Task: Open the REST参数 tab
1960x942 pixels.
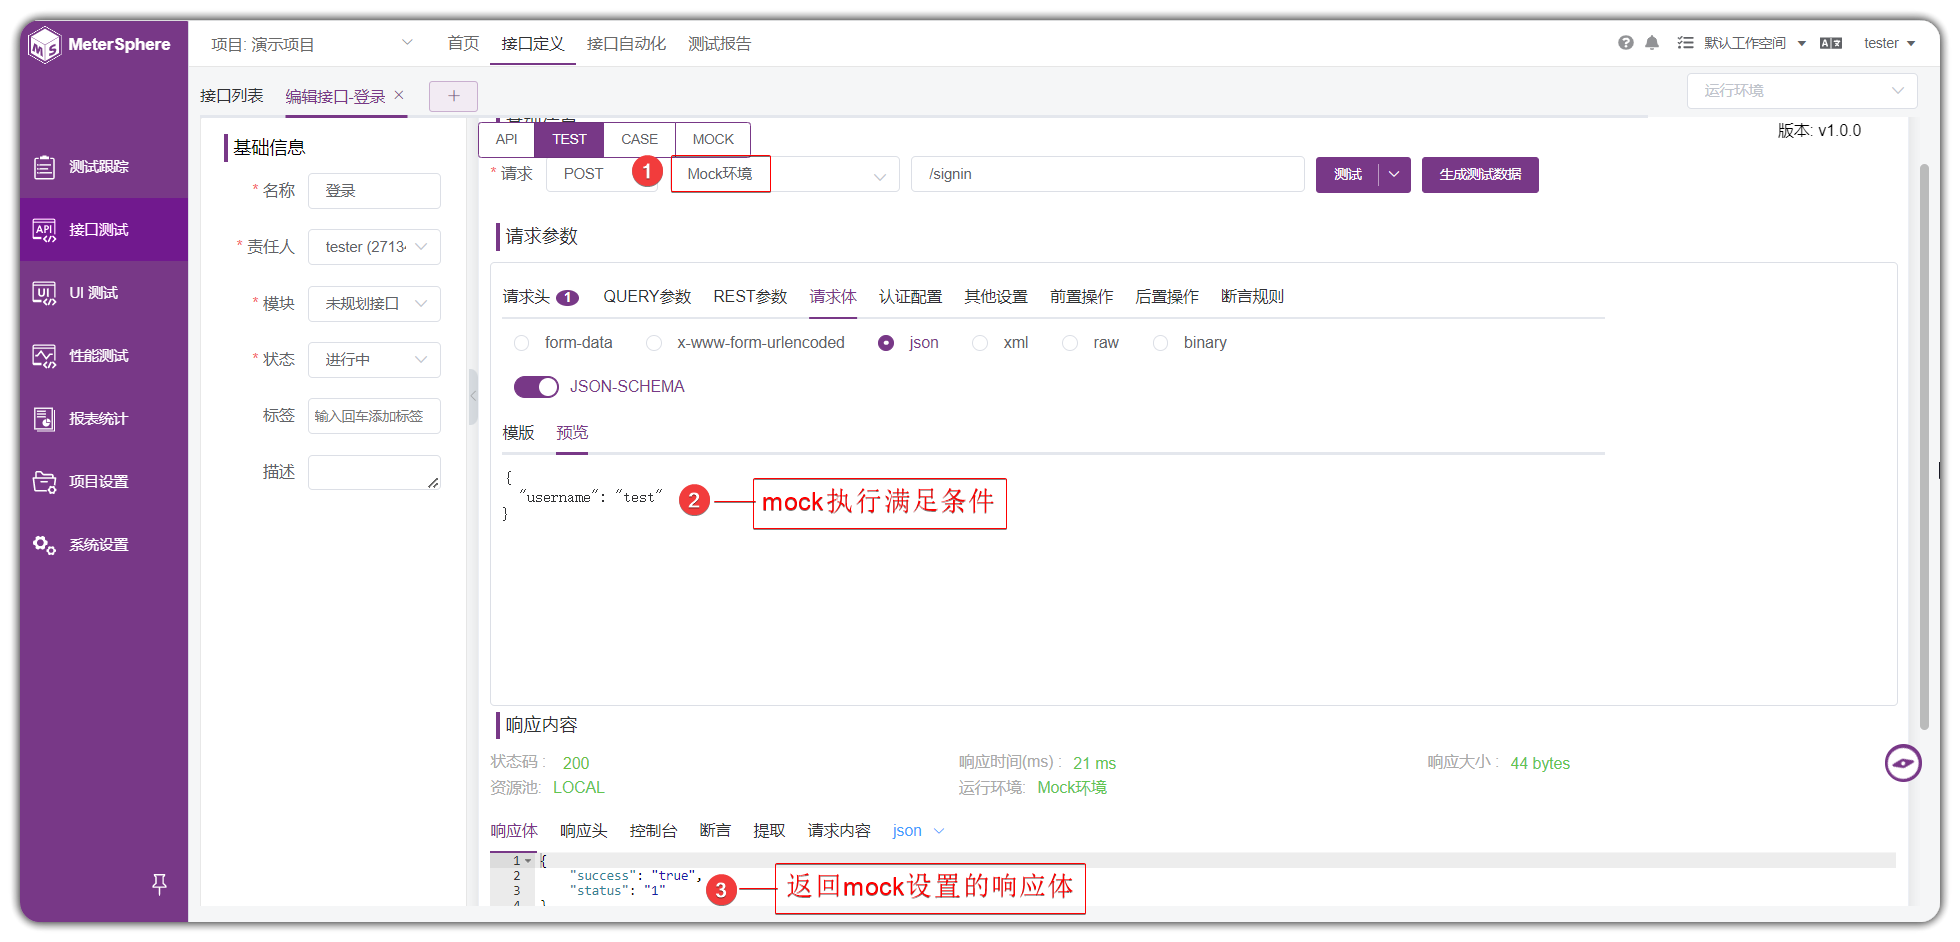Action: point(750,297)
